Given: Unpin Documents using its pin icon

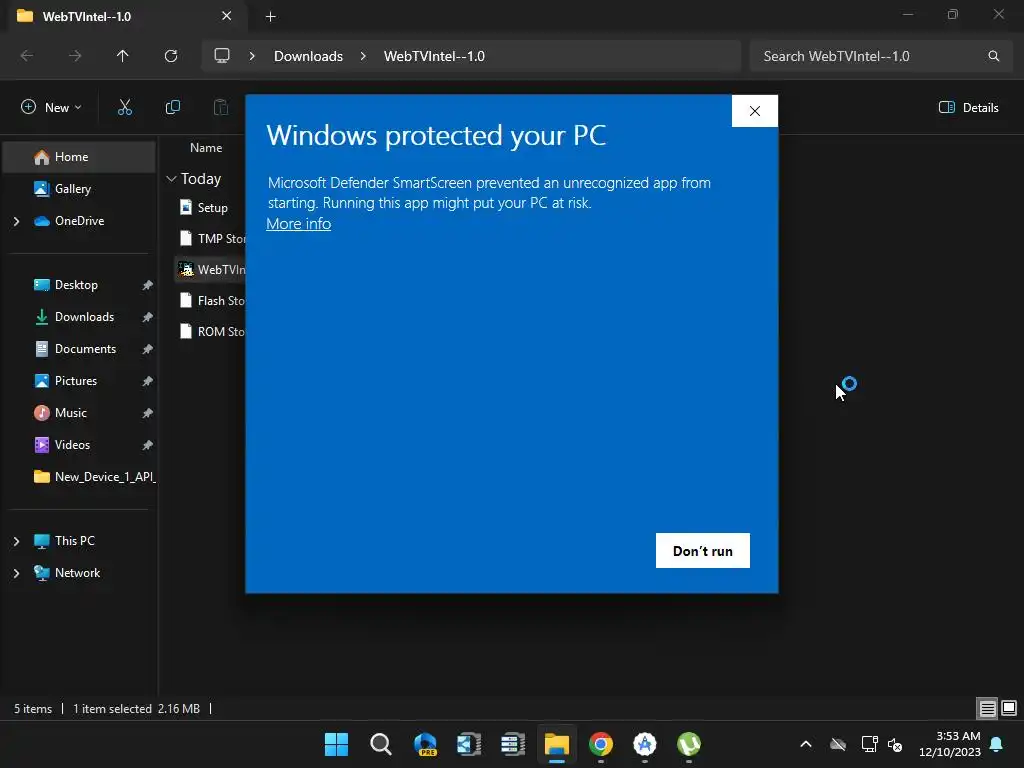Looking at the screenshot, I should pos(148,349).
